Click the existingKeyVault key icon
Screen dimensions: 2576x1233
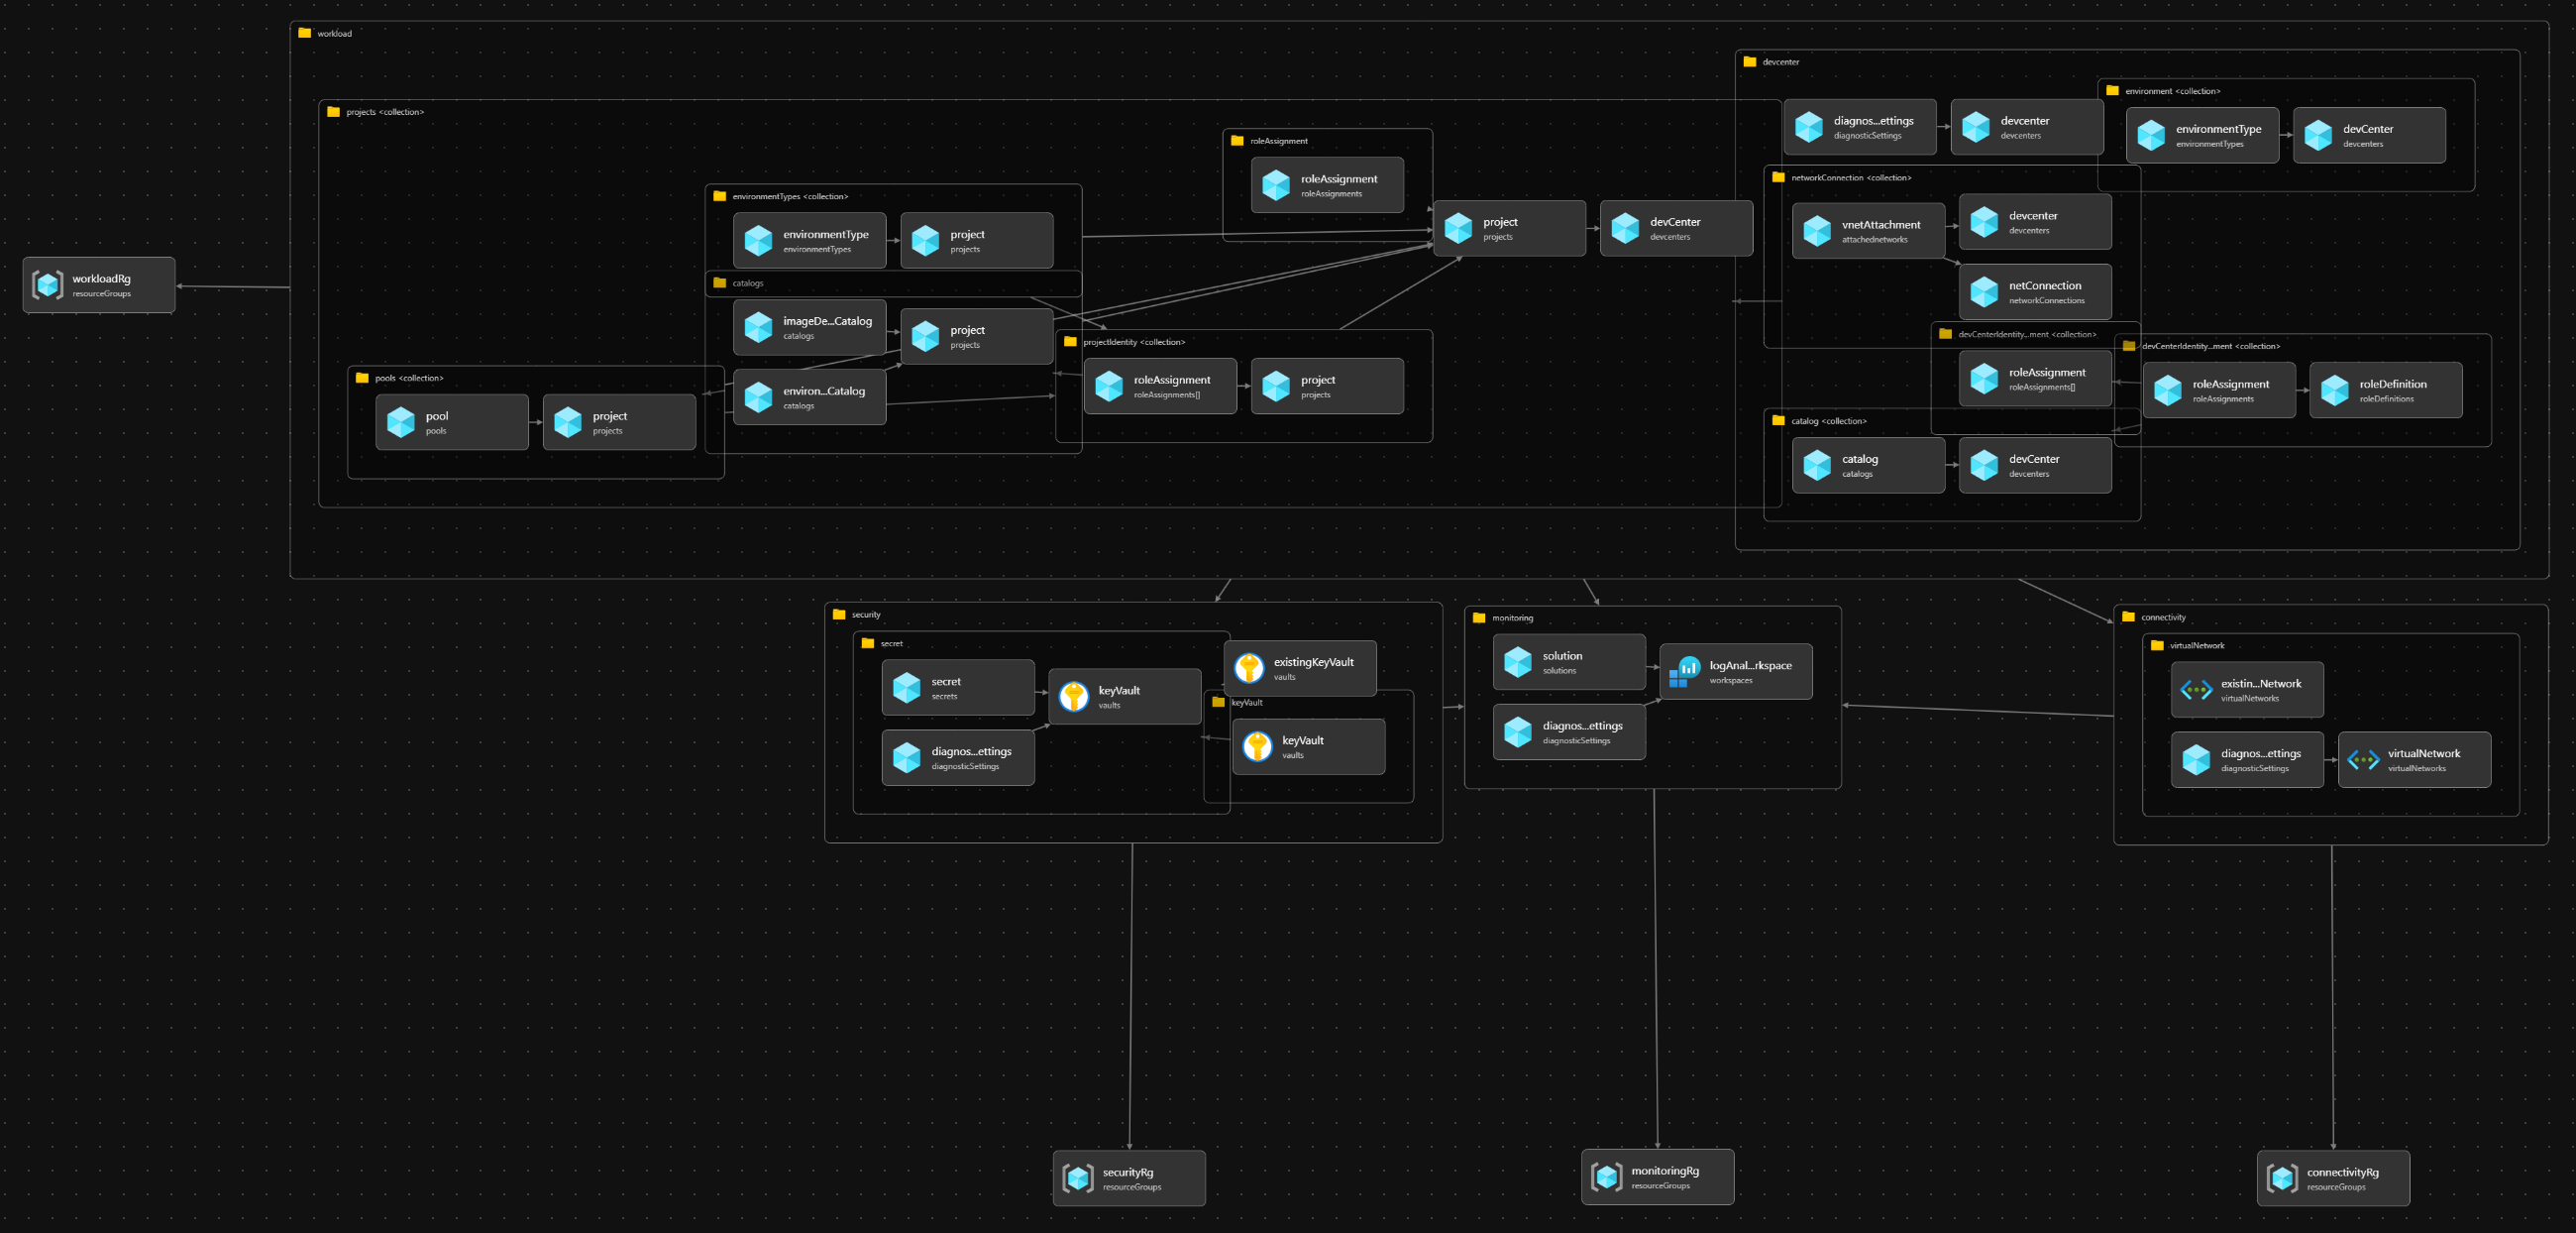pos(1249,668)
